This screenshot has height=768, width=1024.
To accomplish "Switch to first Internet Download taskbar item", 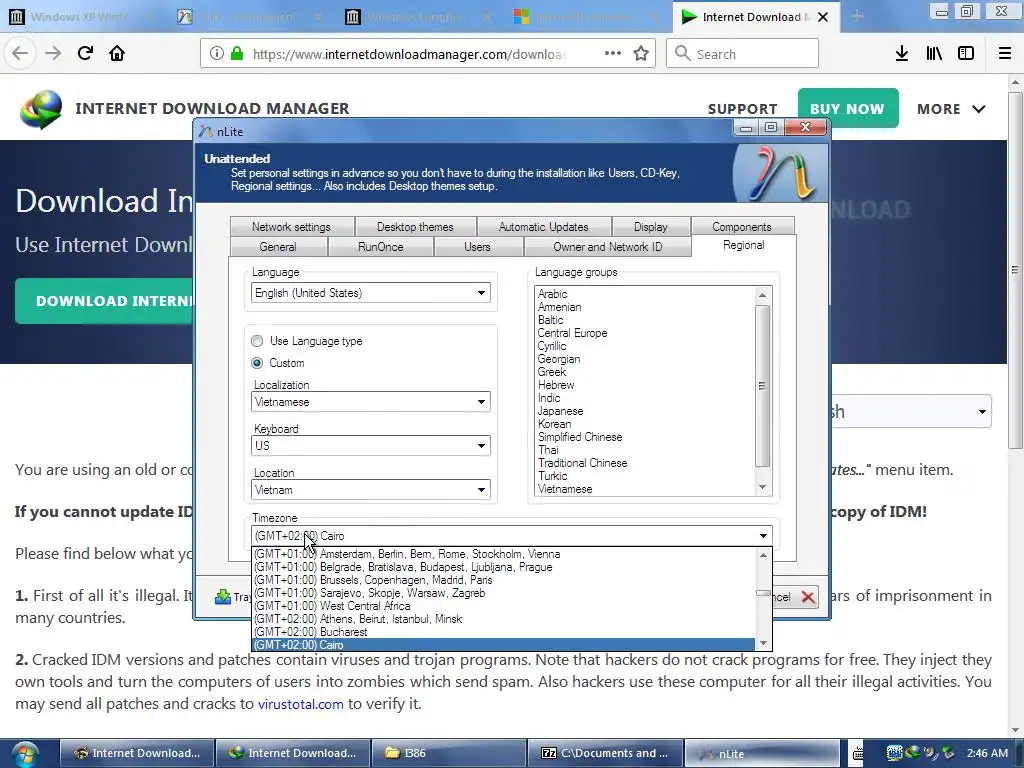I will point(137,753).
